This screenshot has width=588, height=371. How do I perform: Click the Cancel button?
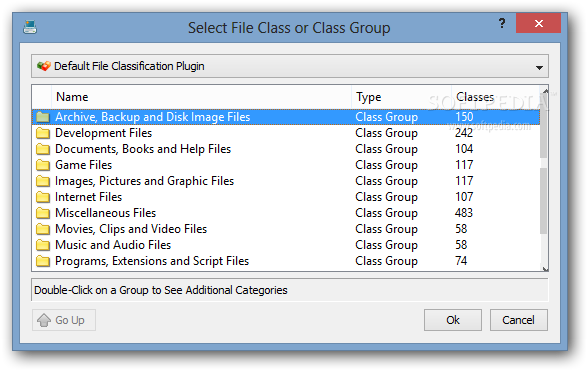(519, 320)
